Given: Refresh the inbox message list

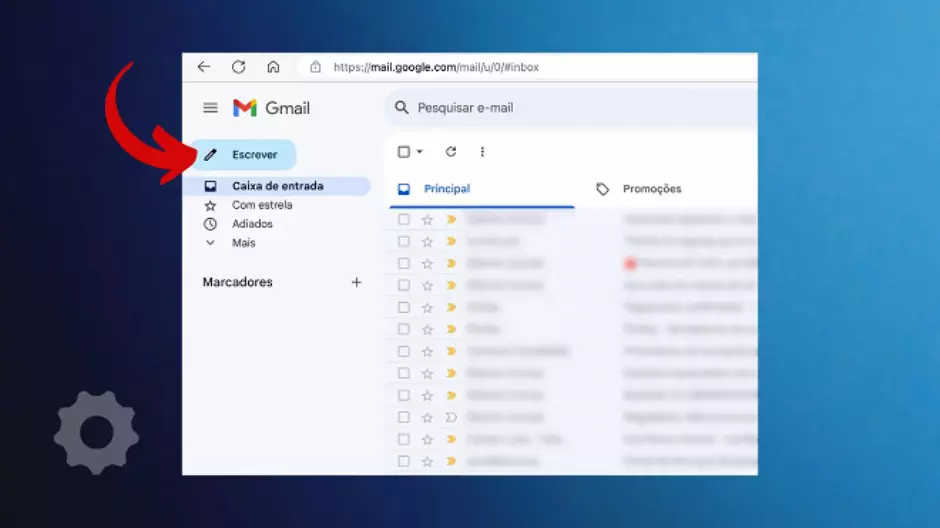Looking at the screenshot, I should (451, 152).
